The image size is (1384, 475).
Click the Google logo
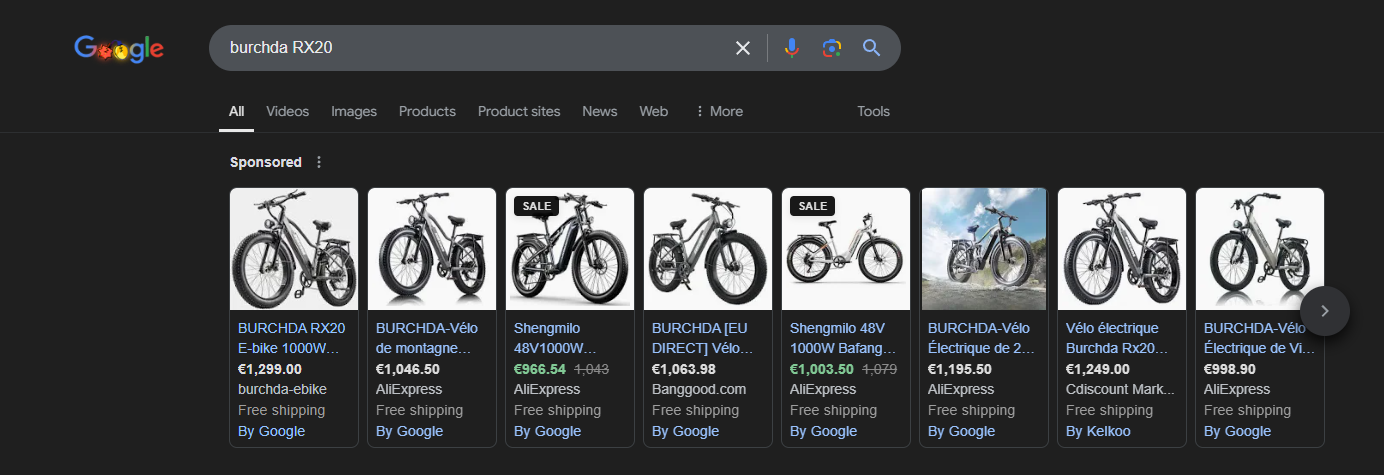click(119, 48)
